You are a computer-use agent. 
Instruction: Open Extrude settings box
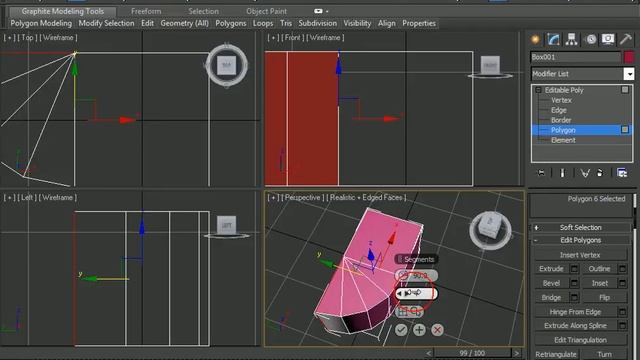tap(574, 269)
